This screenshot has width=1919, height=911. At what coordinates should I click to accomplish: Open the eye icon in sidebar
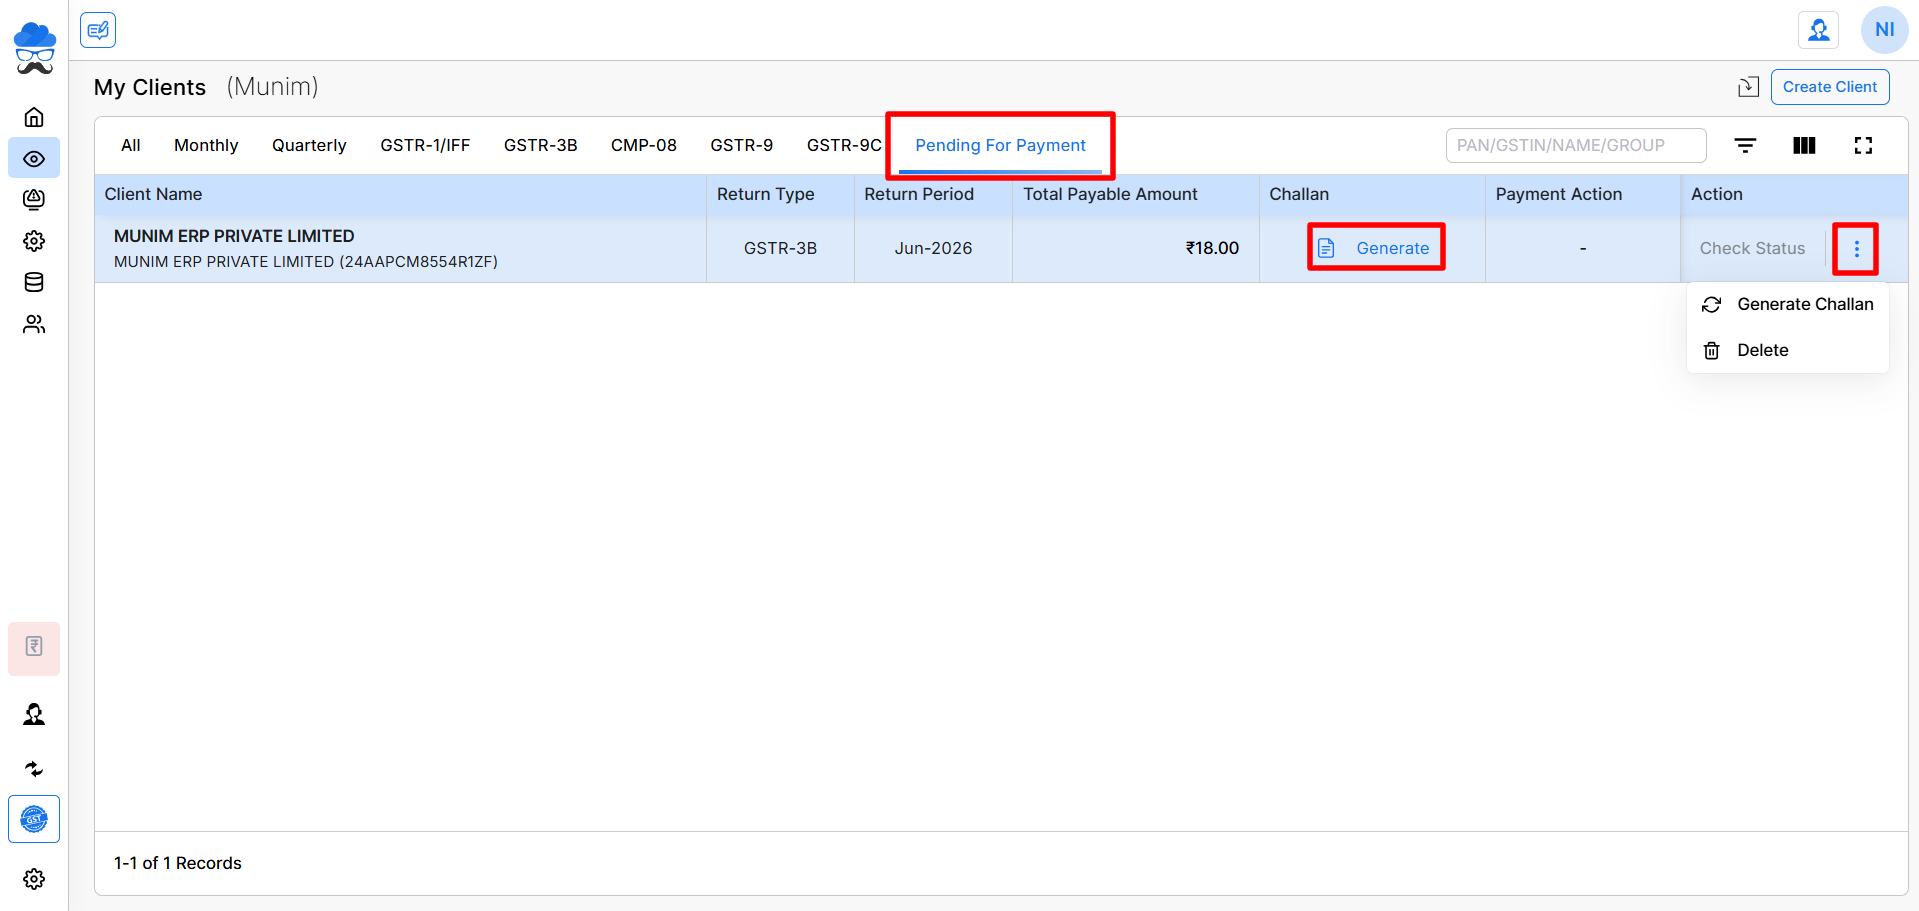[34, 159]
